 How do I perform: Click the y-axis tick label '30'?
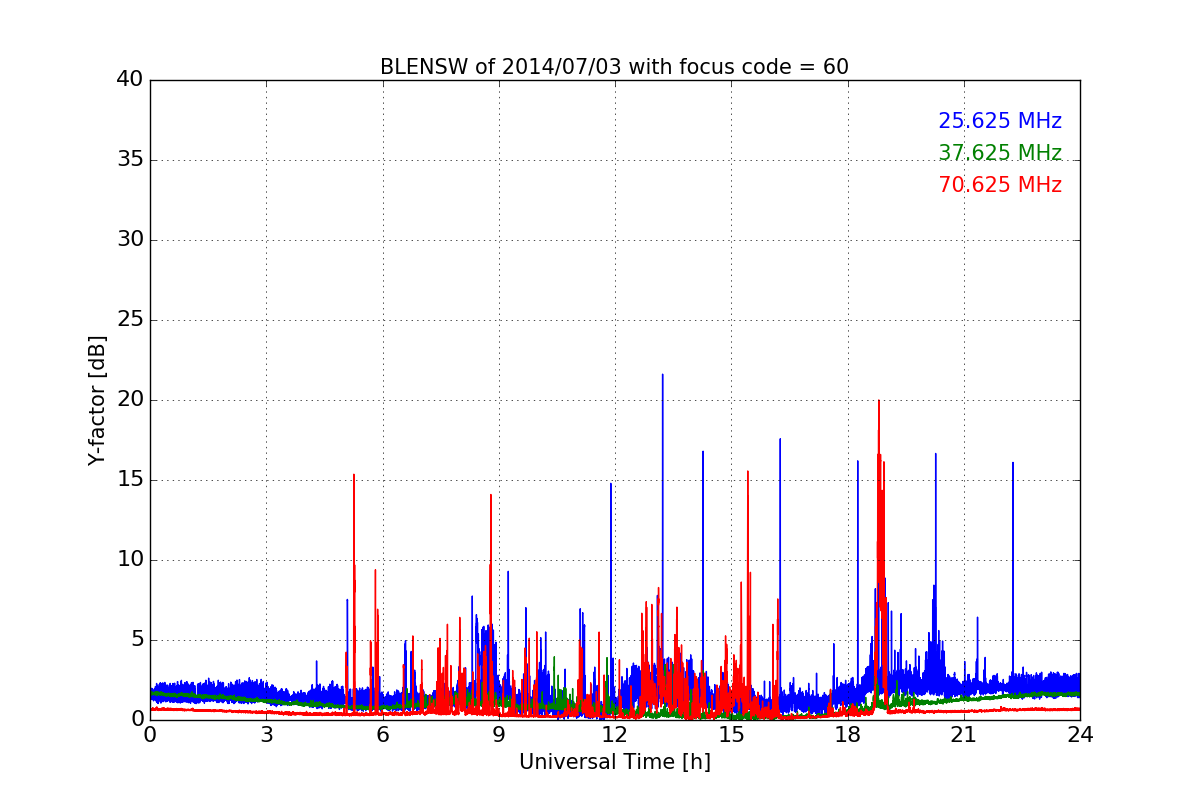point(130,240)
